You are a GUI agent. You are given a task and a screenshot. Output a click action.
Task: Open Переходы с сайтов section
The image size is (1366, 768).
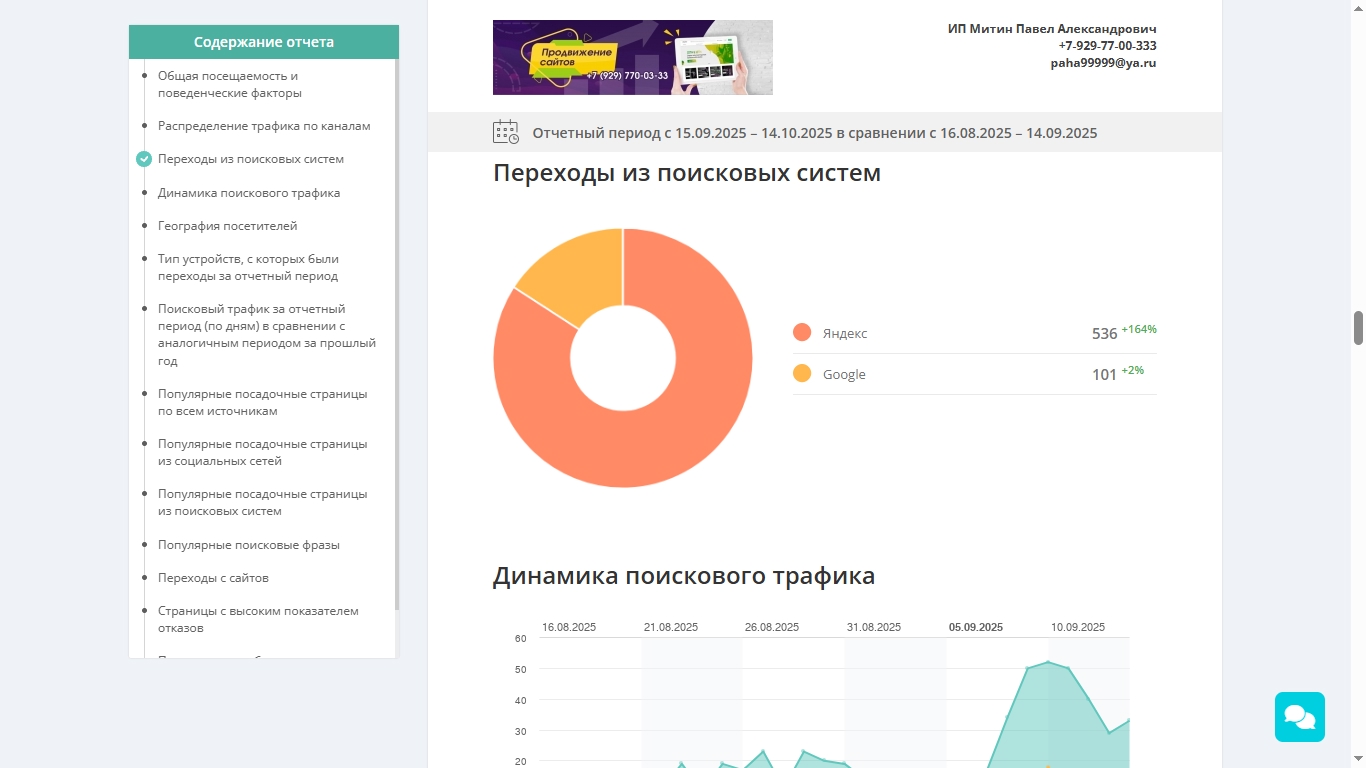pyautogui.click(x=213, y=578)
